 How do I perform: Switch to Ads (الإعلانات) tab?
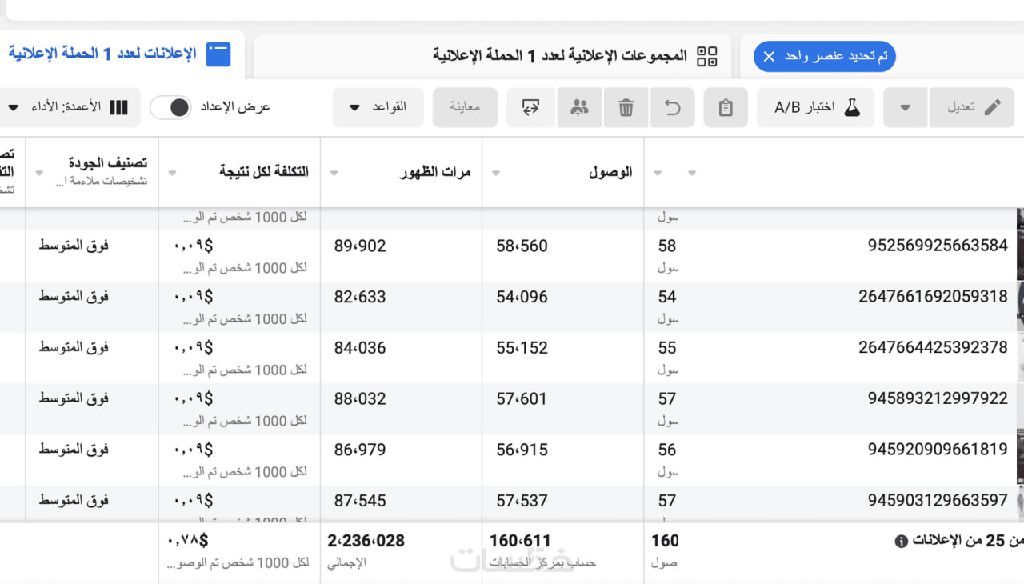118,53
